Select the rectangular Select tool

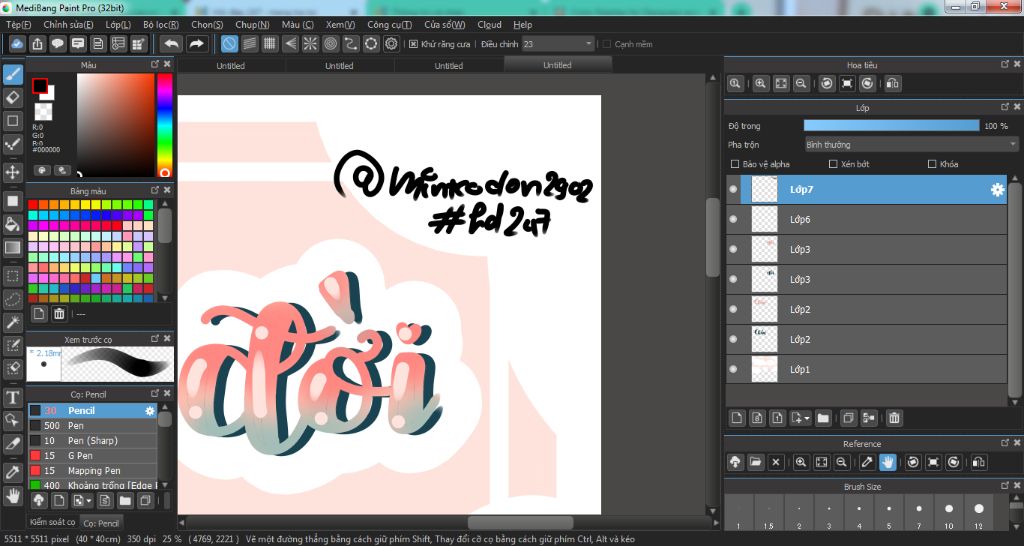[x=12, y=276]
